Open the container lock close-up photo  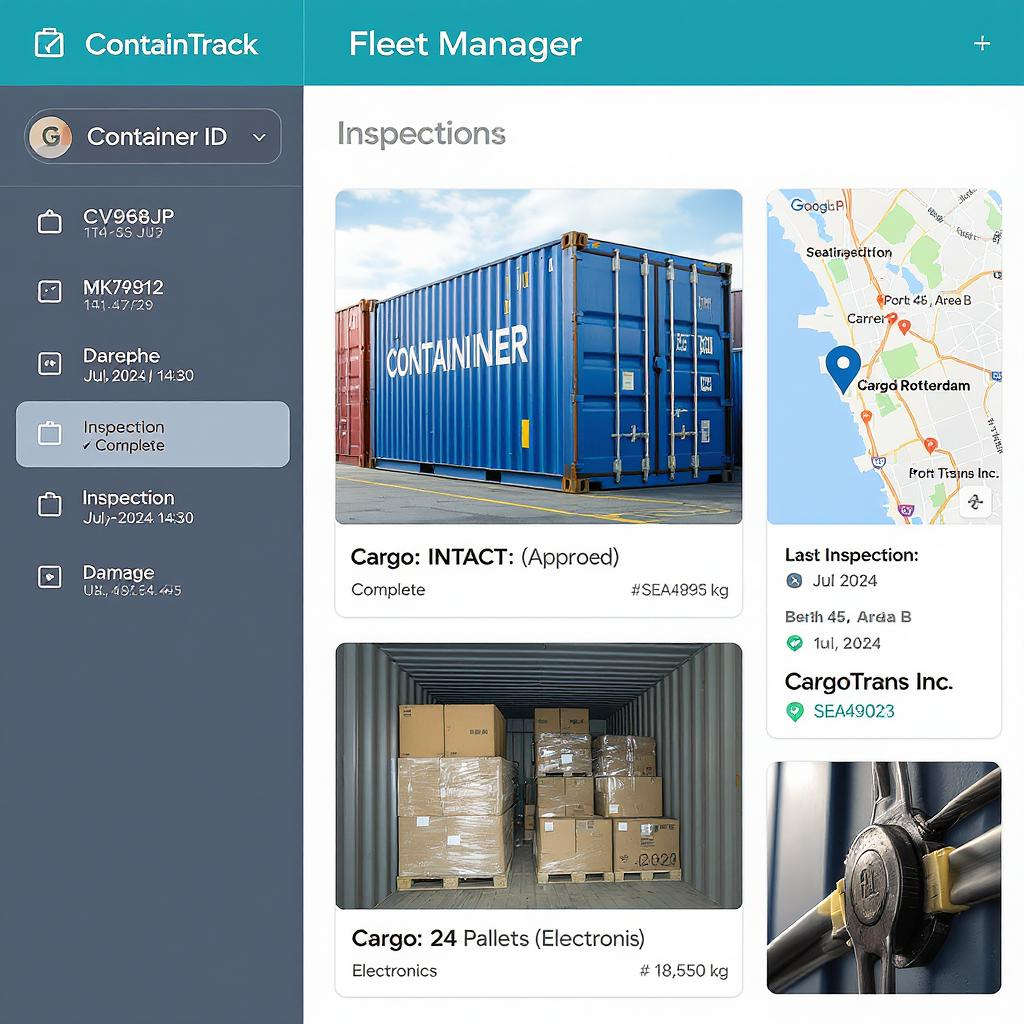[884, 878]
